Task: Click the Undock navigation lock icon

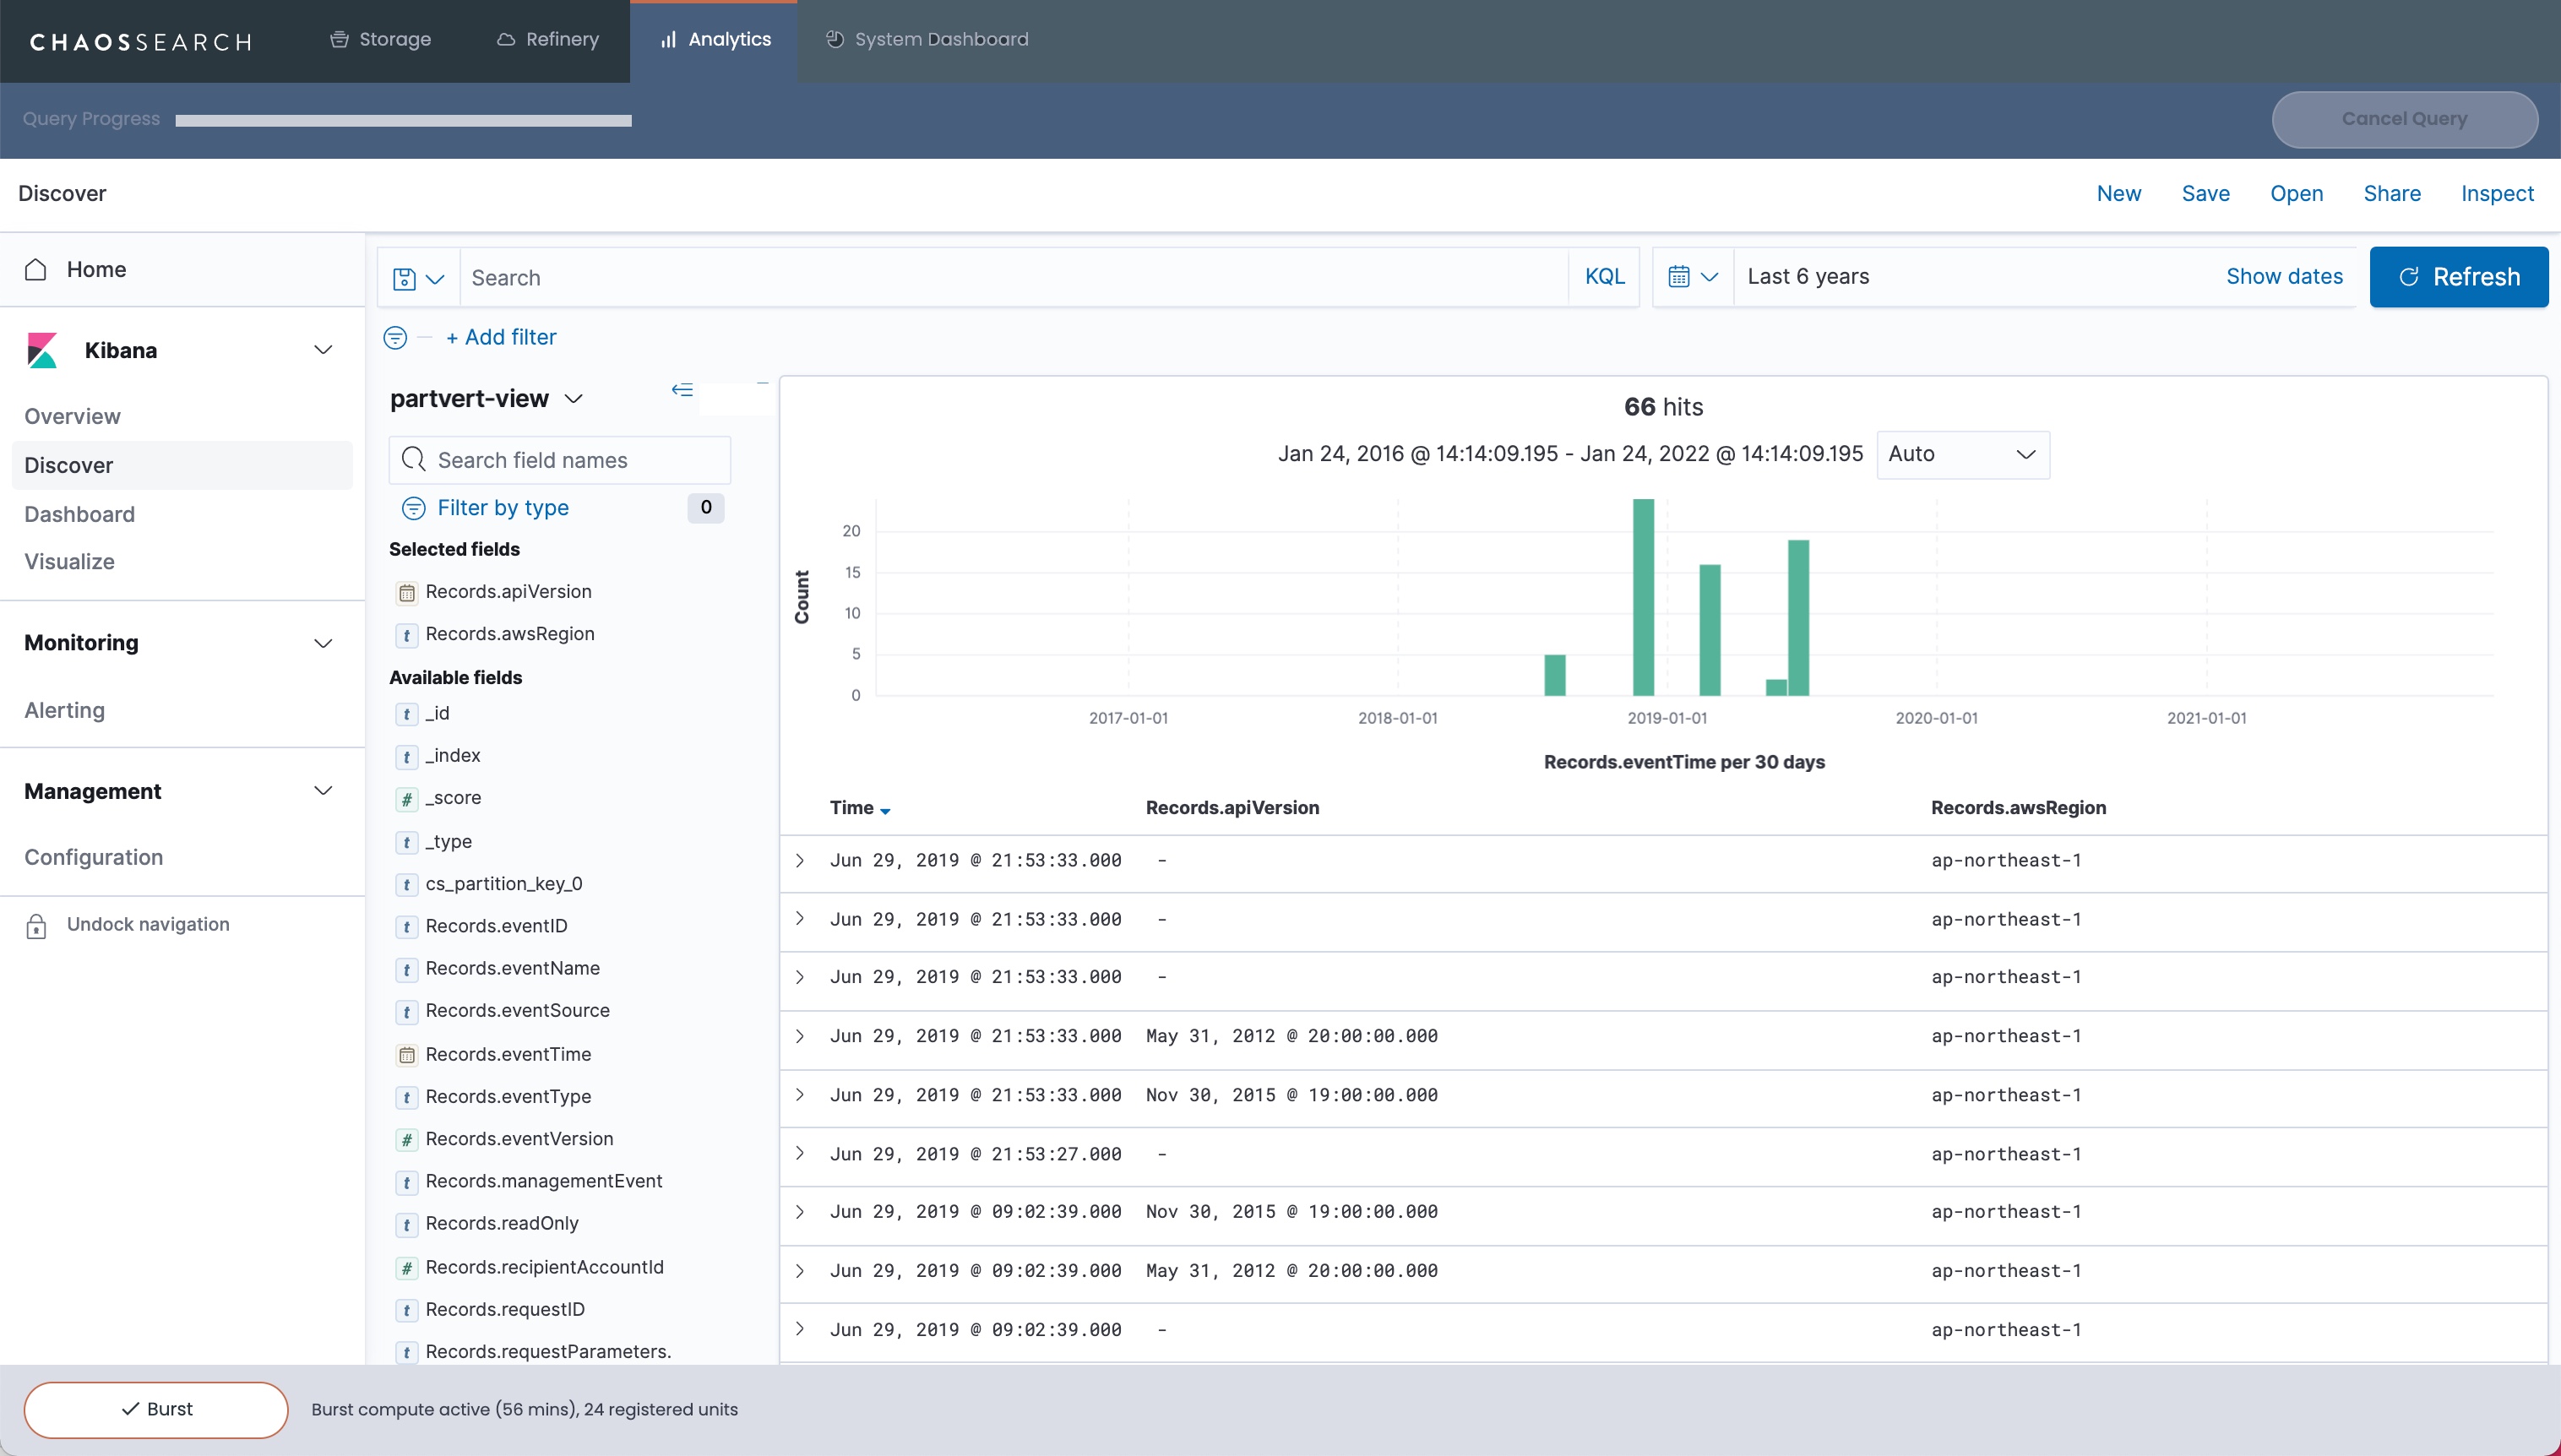Action: (36, 926)
